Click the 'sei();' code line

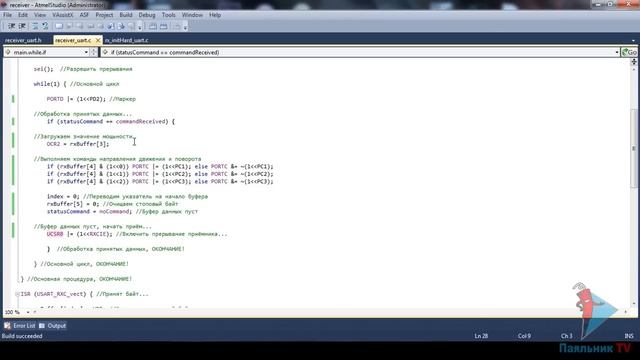pos(43,69)
